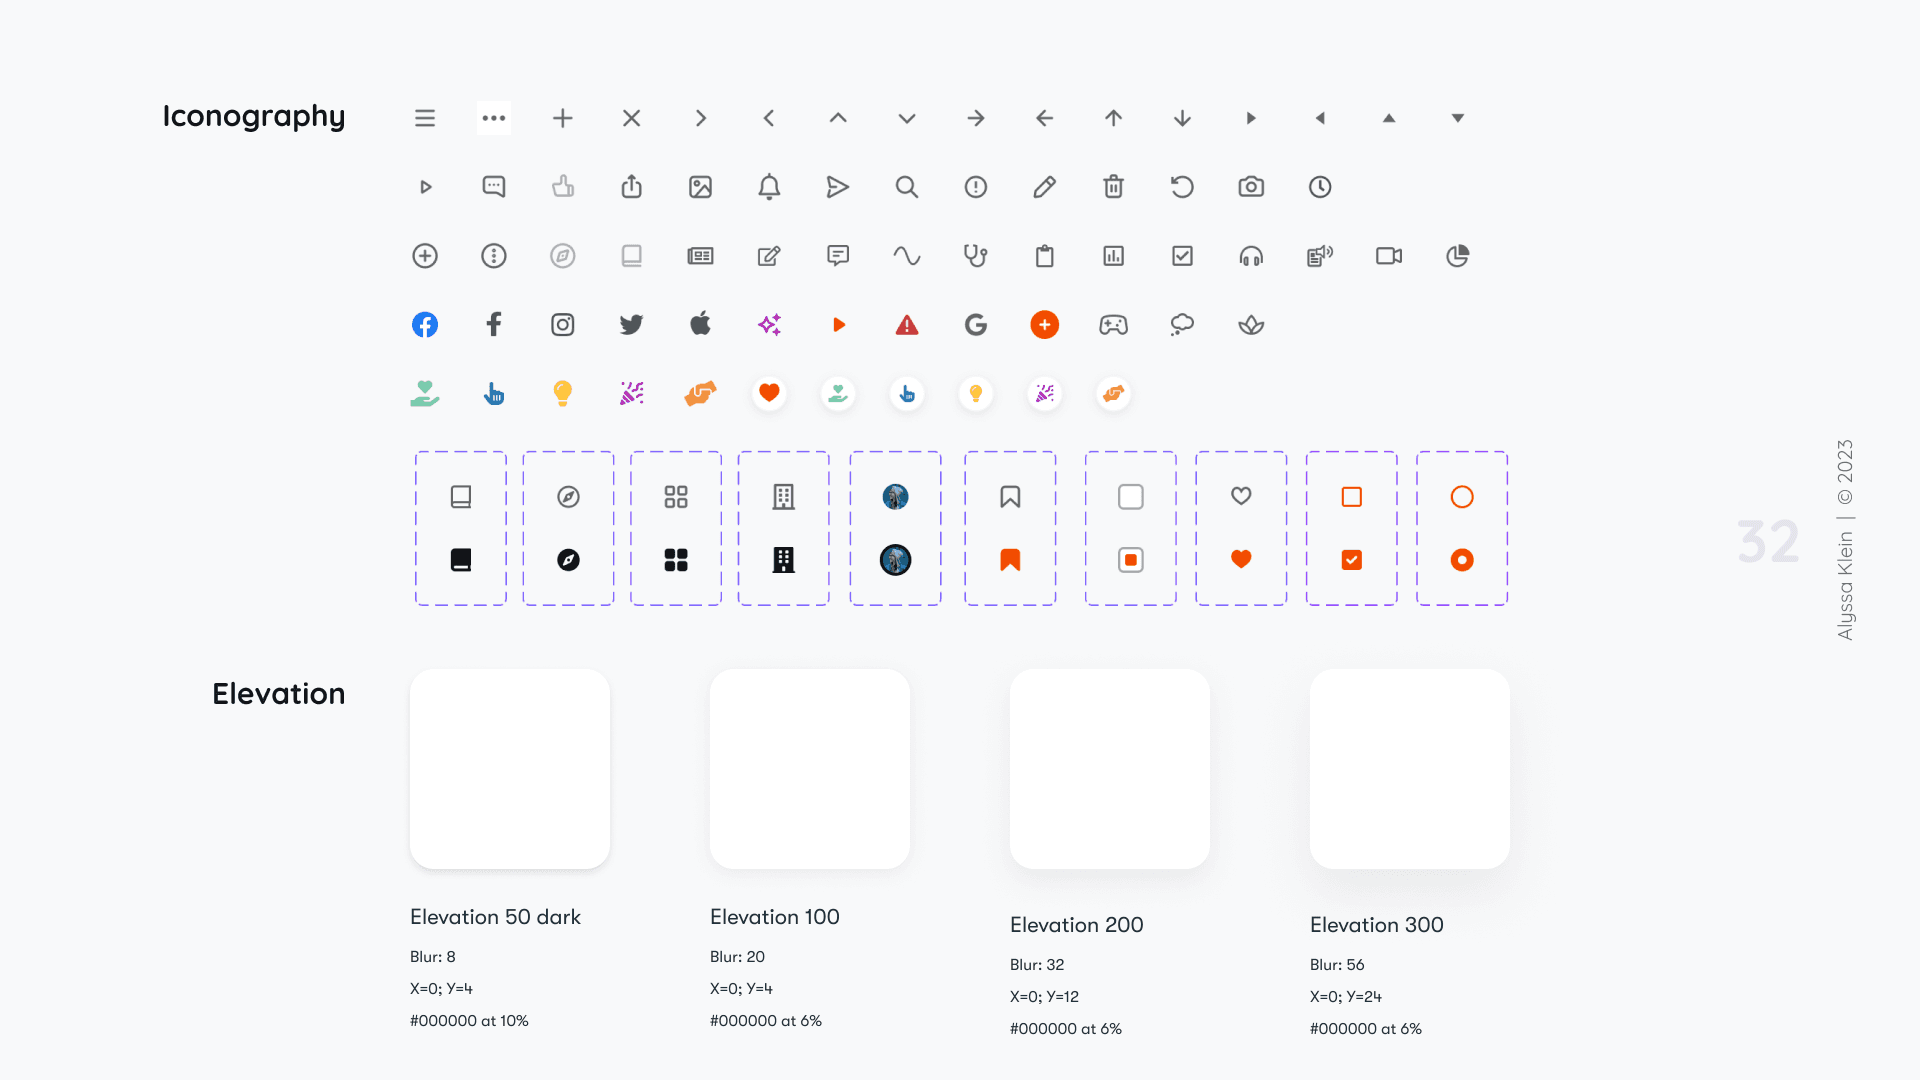The width and height of the screenshot is (1920, 1080).
Task: Click the trash delete icon
Action: [1113, 187]
